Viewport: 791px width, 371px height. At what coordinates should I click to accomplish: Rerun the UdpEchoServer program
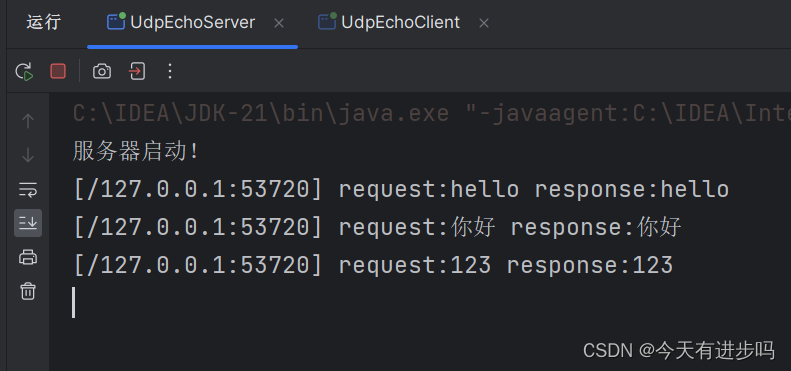24,71
